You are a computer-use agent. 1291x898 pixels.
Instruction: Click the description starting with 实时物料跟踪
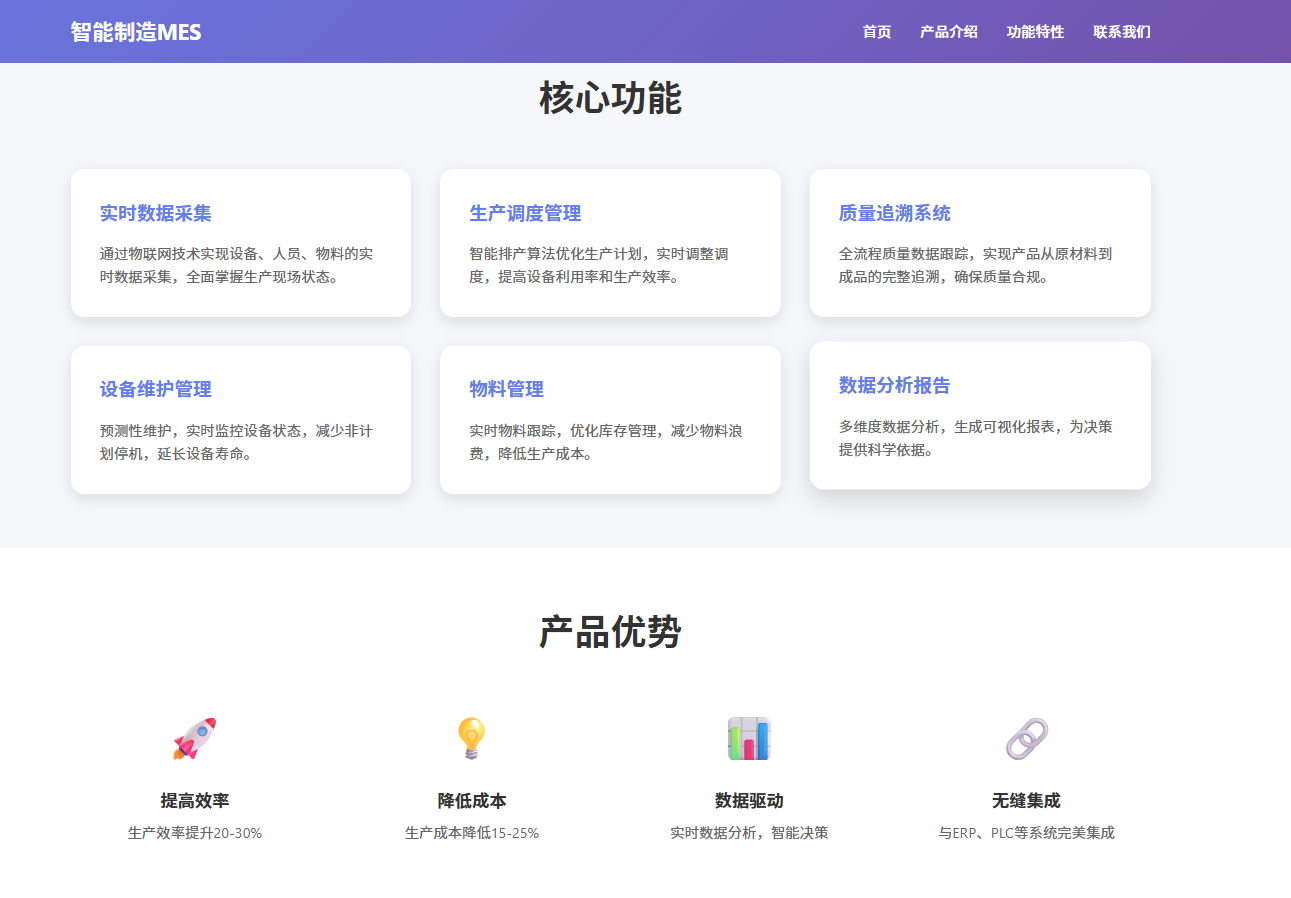click(x=606, y=443)
